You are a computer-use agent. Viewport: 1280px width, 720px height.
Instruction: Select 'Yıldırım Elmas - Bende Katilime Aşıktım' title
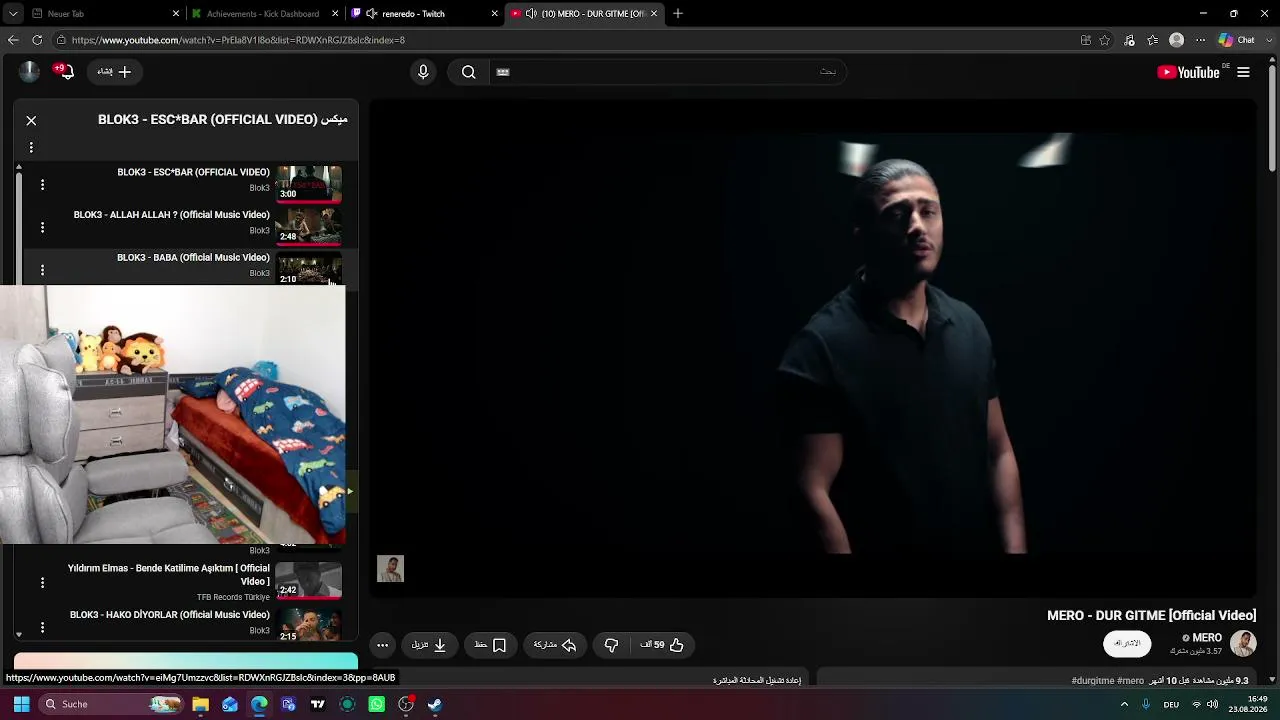click(169, 575)
